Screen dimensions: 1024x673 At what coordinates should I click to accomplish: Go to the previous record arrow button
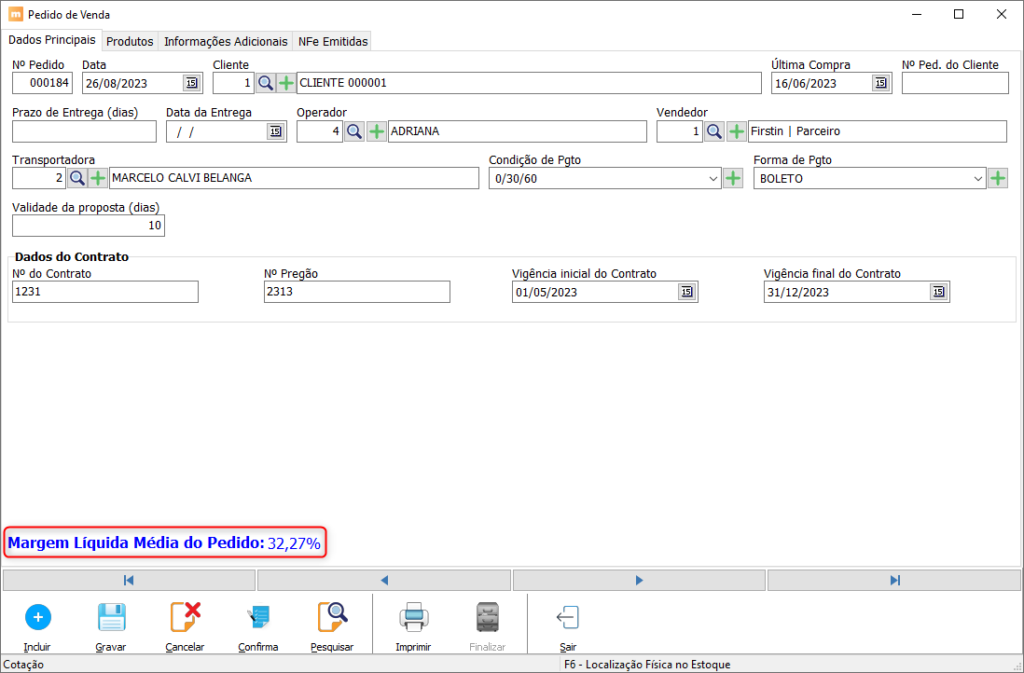coord(384,580)
